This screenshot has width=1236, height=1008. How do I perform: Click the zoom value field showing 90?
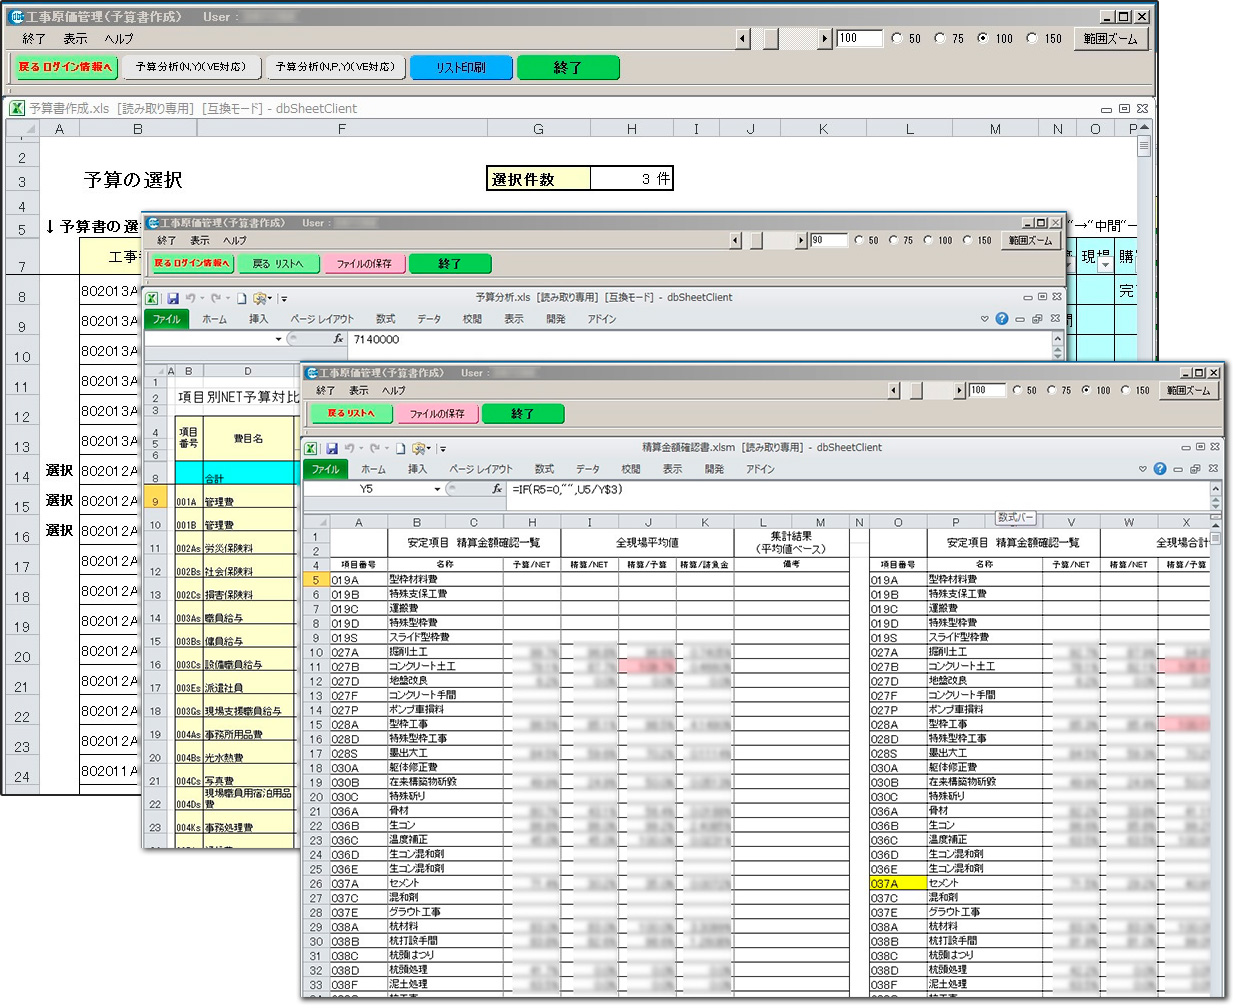828,240
